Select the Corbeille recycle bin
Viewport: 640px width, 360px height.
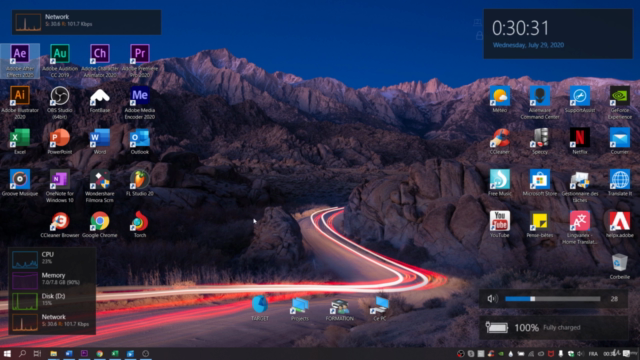coord(620,266)
